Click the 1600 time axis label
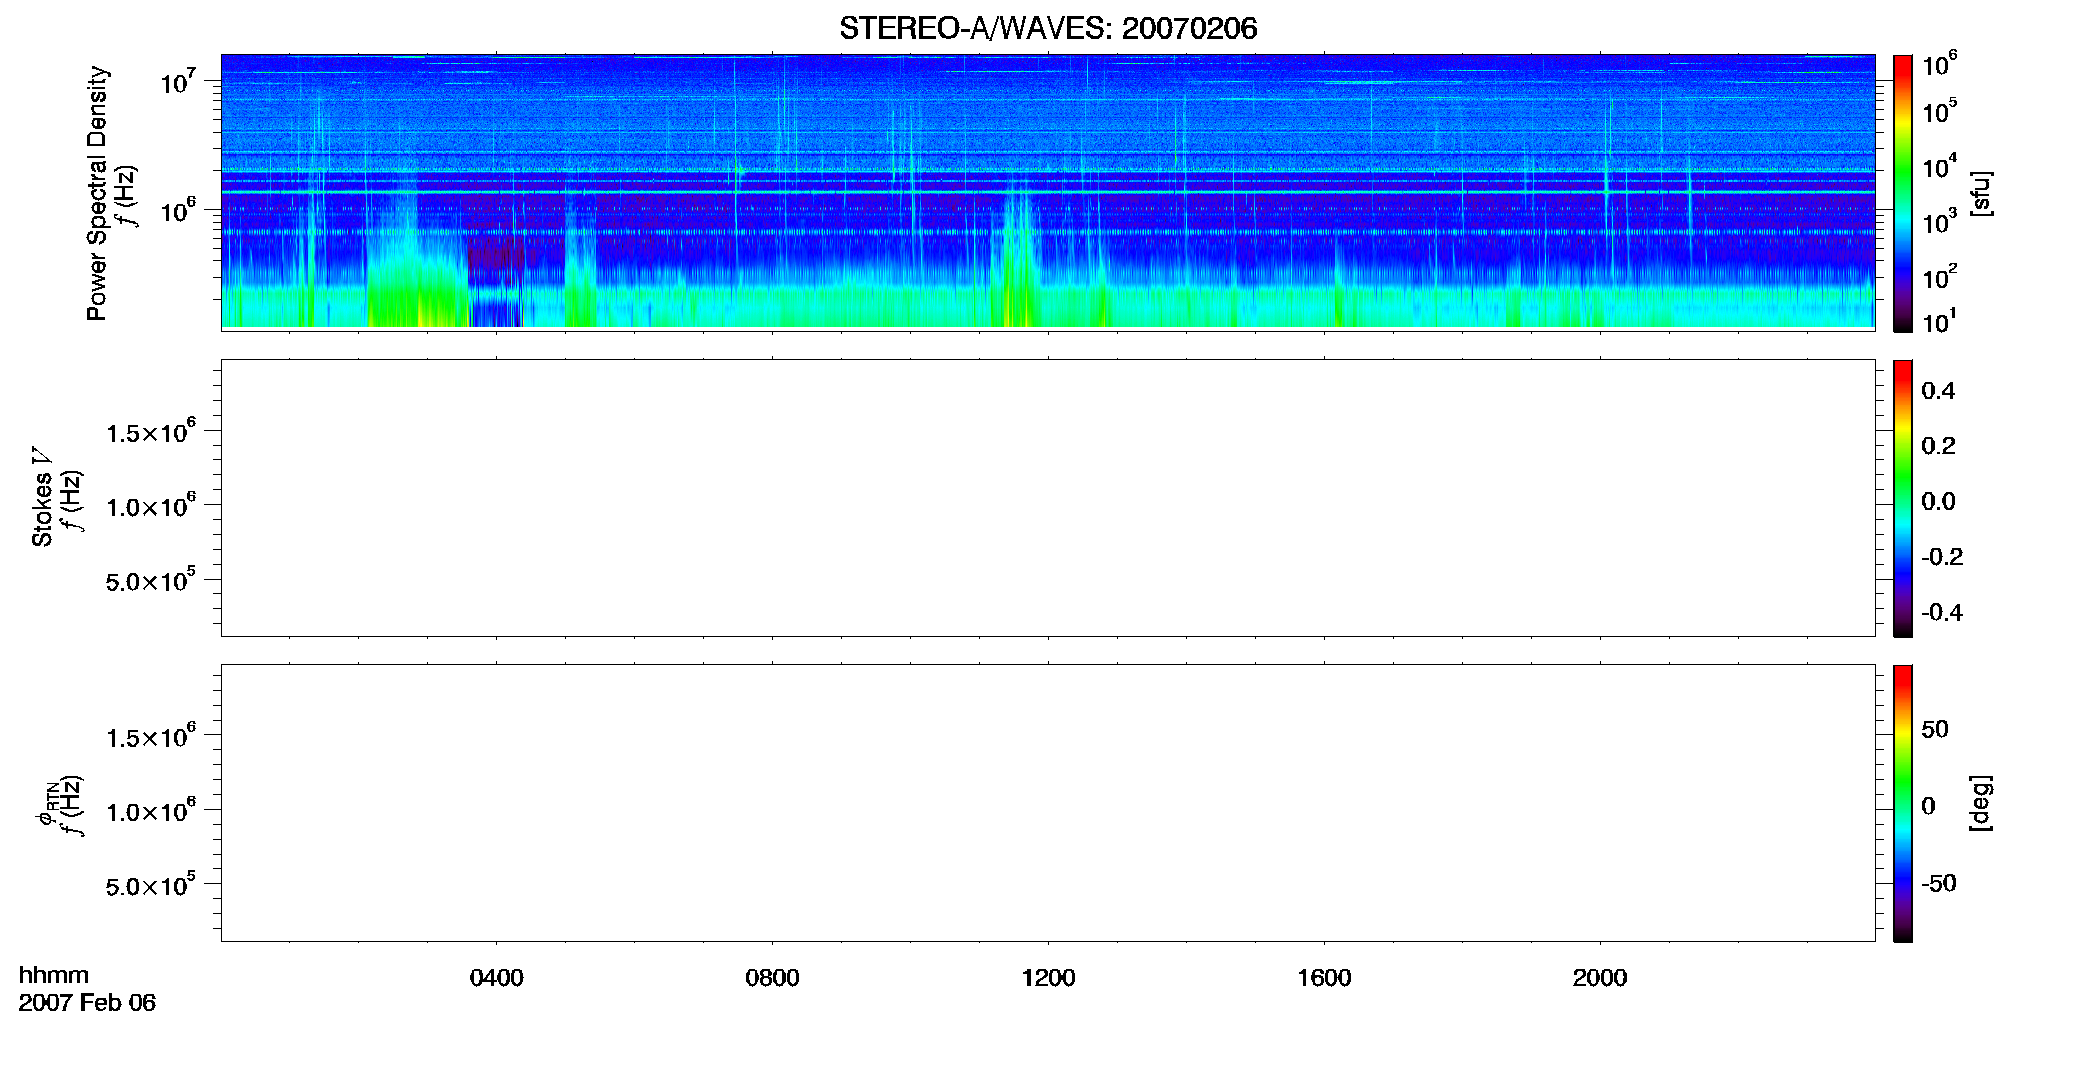Image resolution: width=2096 pixels, height=1080 pixels. point(1324,978)
